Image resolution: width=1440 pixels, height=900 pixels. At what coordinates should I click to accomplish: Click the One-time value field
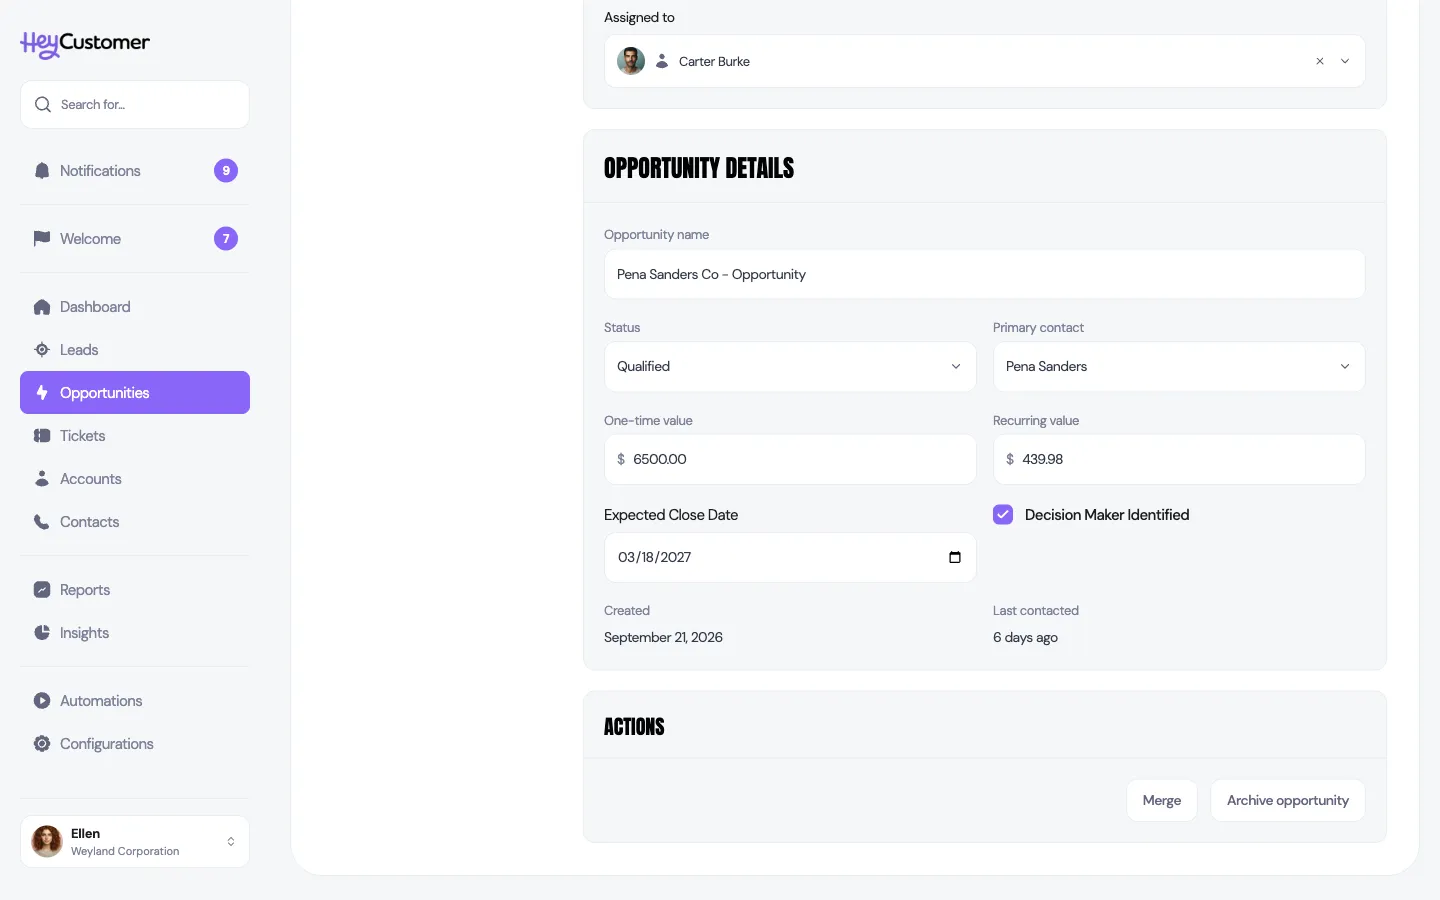point(790,459)
